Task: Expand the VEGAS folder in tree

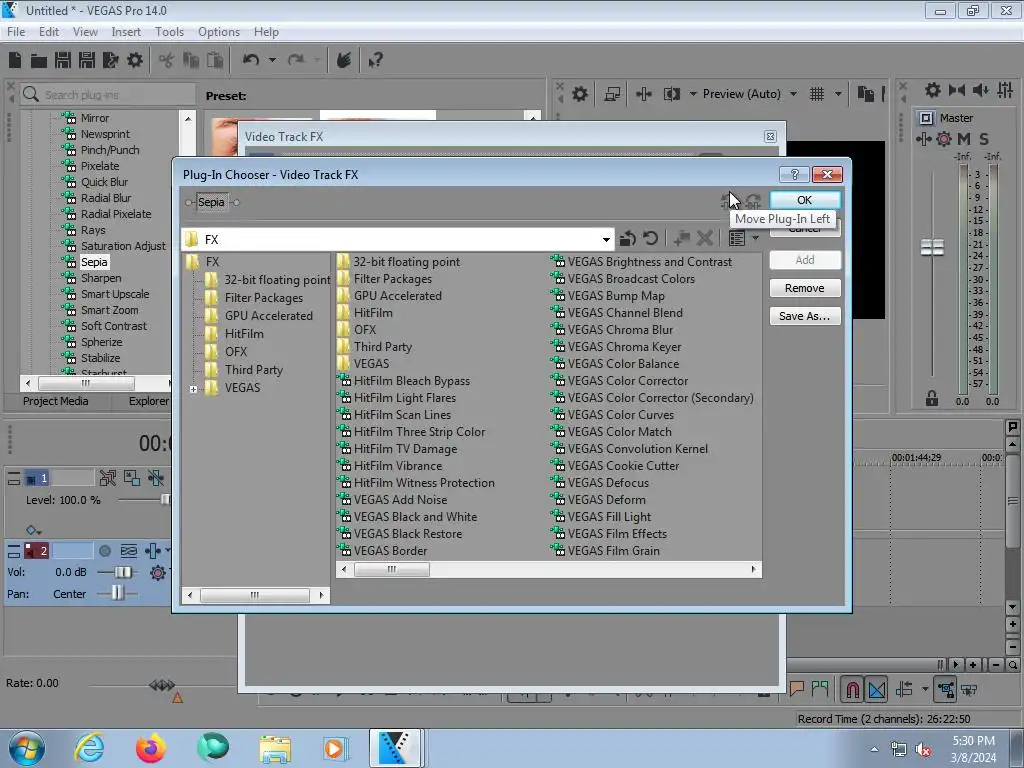Action: [193, 389]
